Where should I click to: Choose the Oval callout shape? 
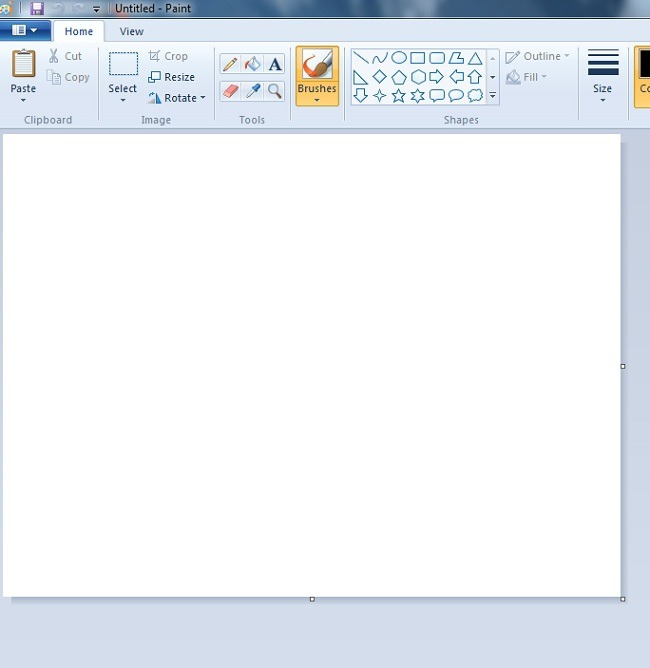tap(456, 95)
